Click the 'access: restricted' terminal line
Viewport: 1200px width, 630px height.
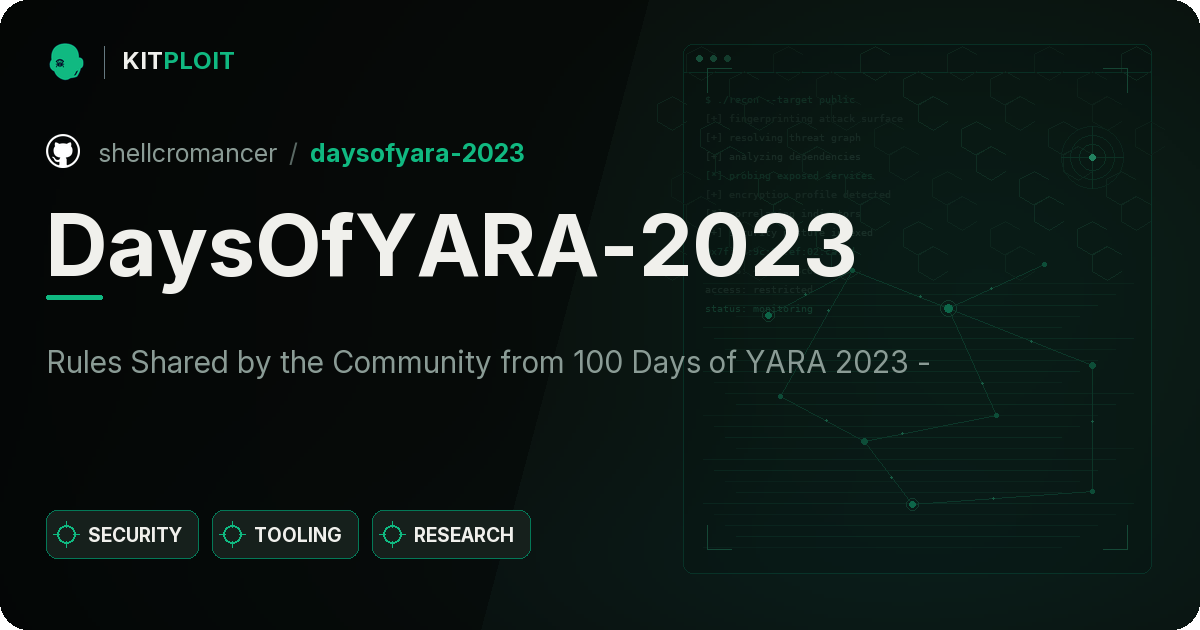point(759,290)
